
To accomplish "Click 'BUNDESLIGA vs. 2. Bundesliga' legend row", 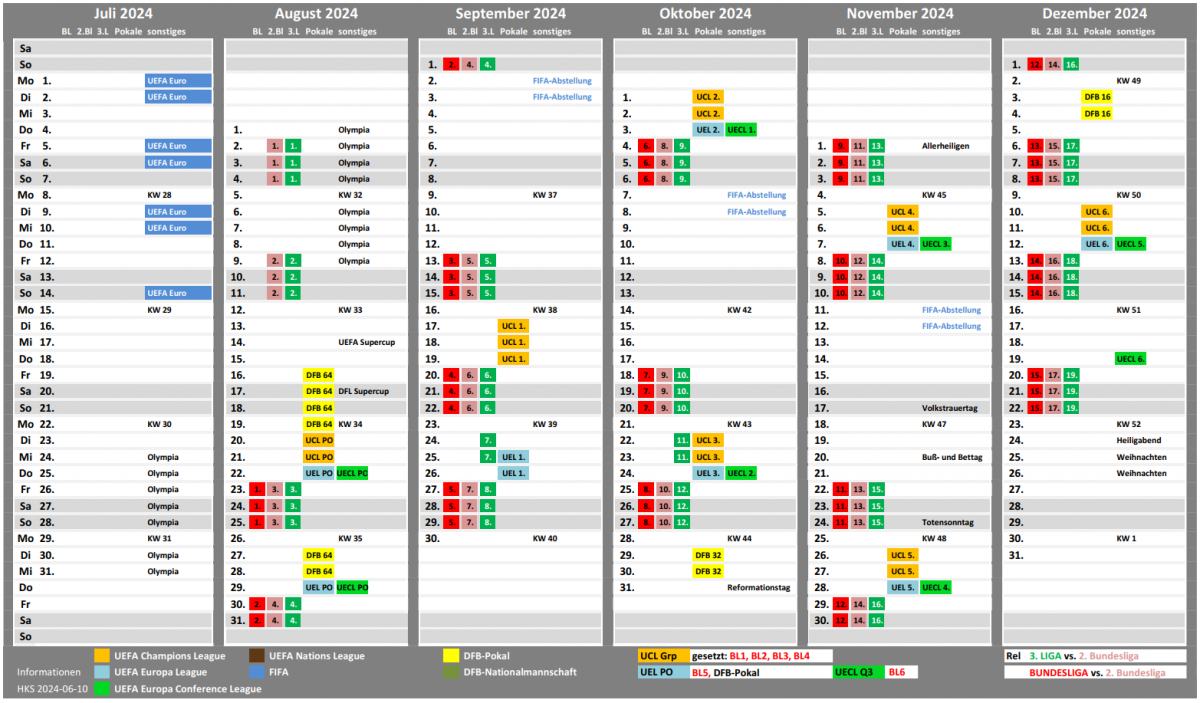I will [x=1094, y=672].
